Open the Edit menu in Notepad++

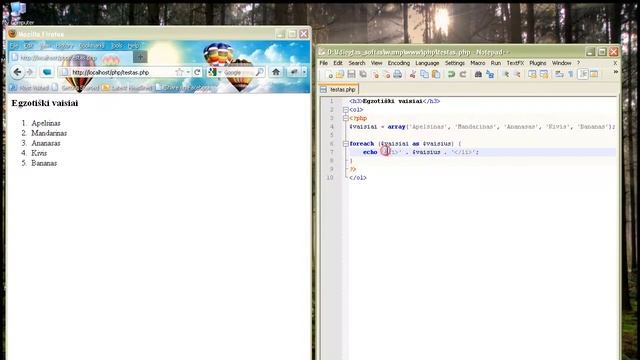(338, 63)
